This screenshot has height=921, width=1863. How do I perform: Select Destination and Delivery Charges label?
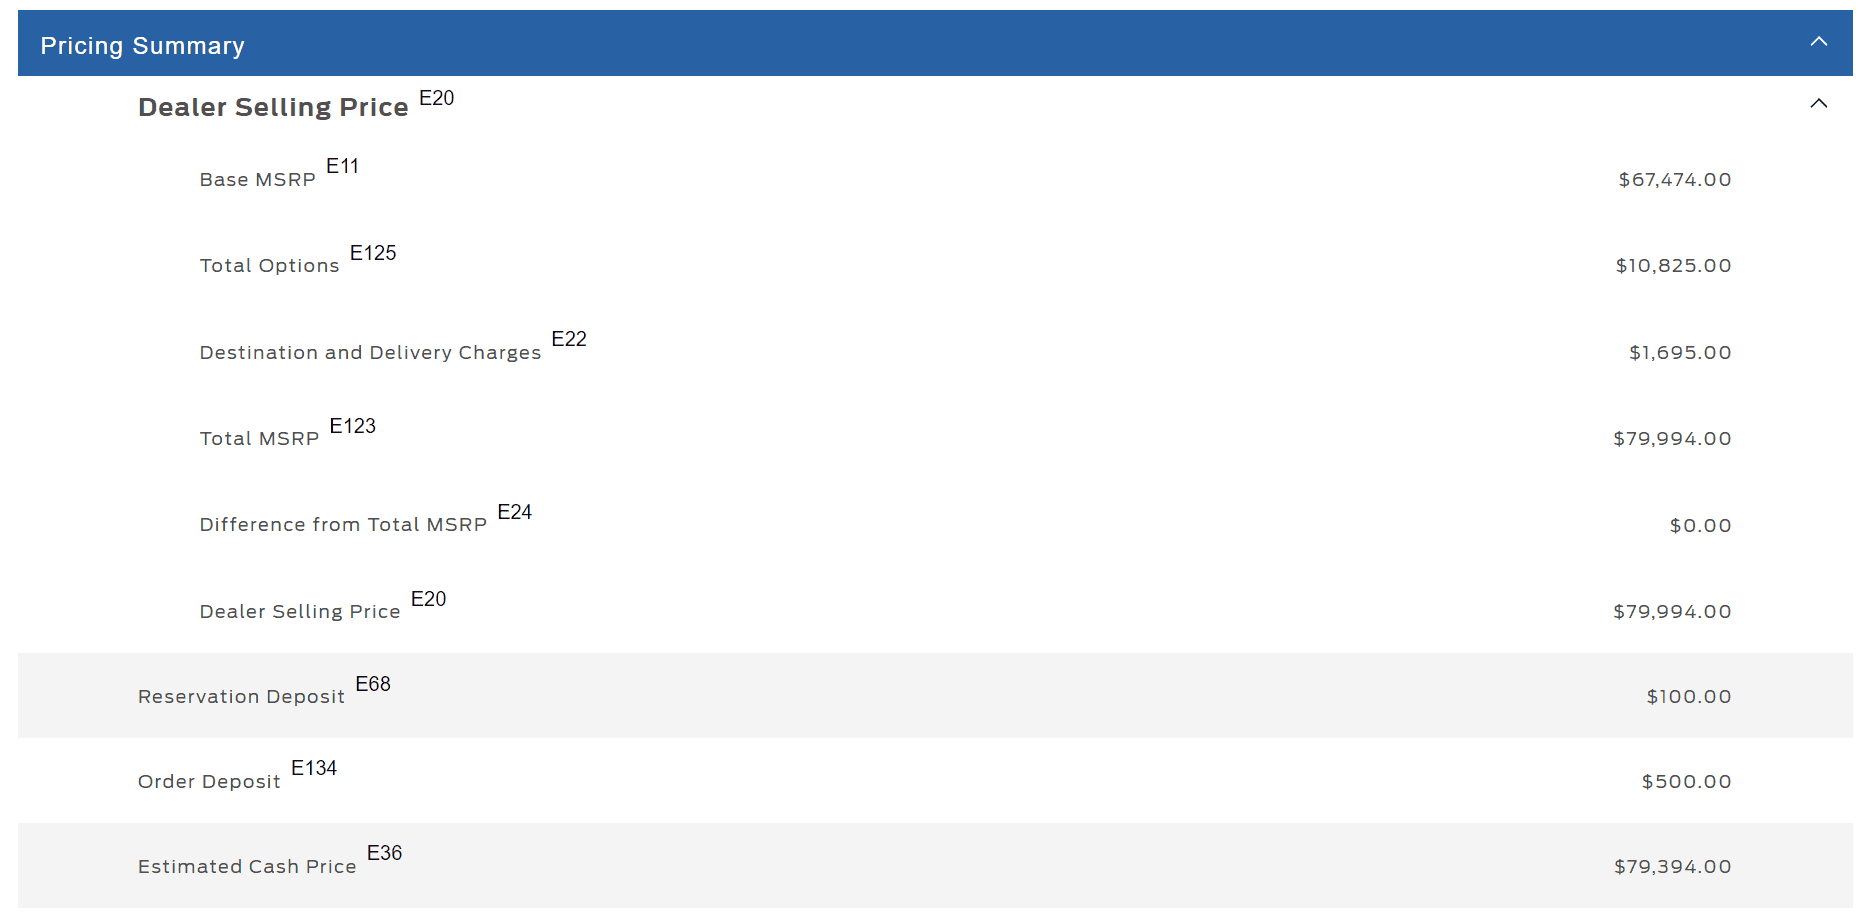(x=370, y=353)
